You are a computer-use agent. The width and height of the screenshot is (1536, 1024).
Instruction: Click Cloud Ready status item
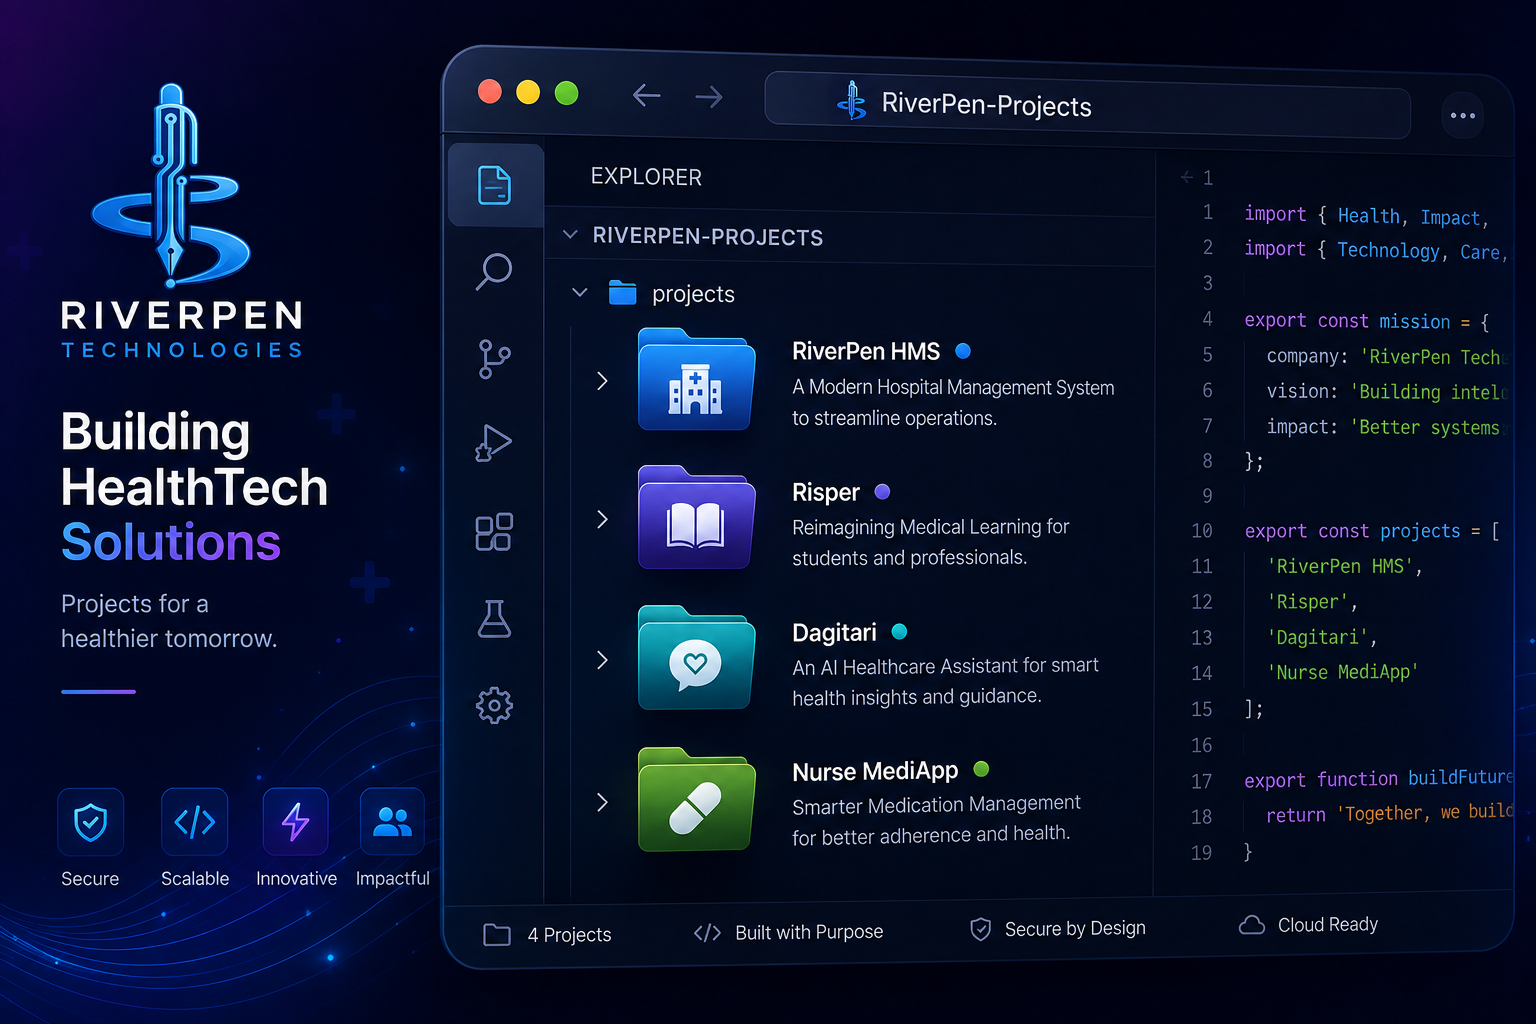click(1308, 925)
